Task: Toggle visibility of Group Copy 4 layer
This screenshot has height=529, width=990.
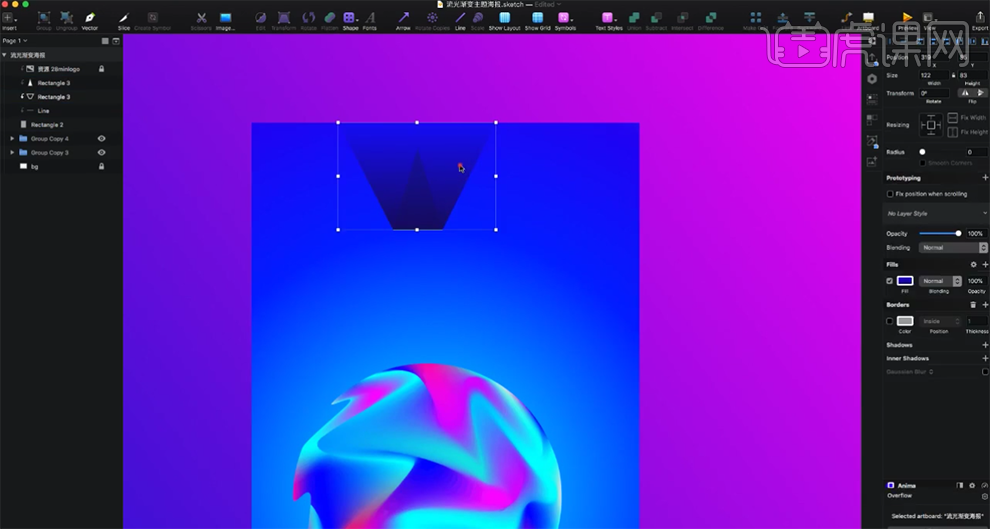Action: (x=101, y=139)
